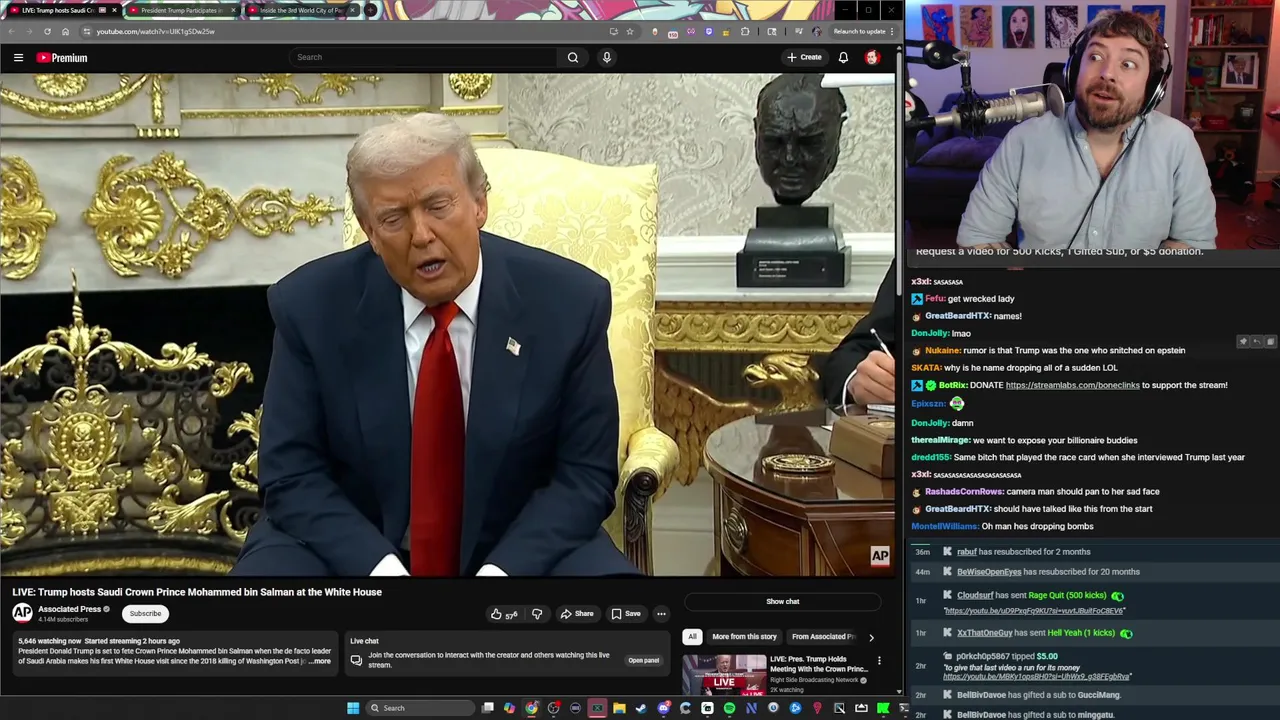Open Cloudsurf's youtu.be video link
The image size is (1280, 720).
click(1034, 611)
